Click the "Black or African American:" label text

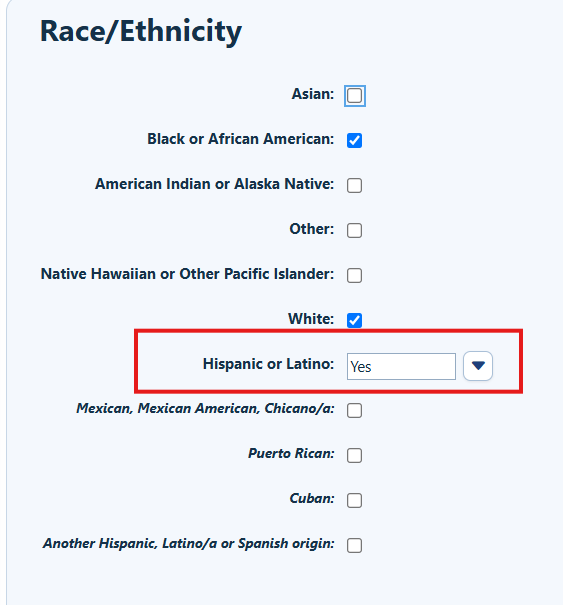241,139
